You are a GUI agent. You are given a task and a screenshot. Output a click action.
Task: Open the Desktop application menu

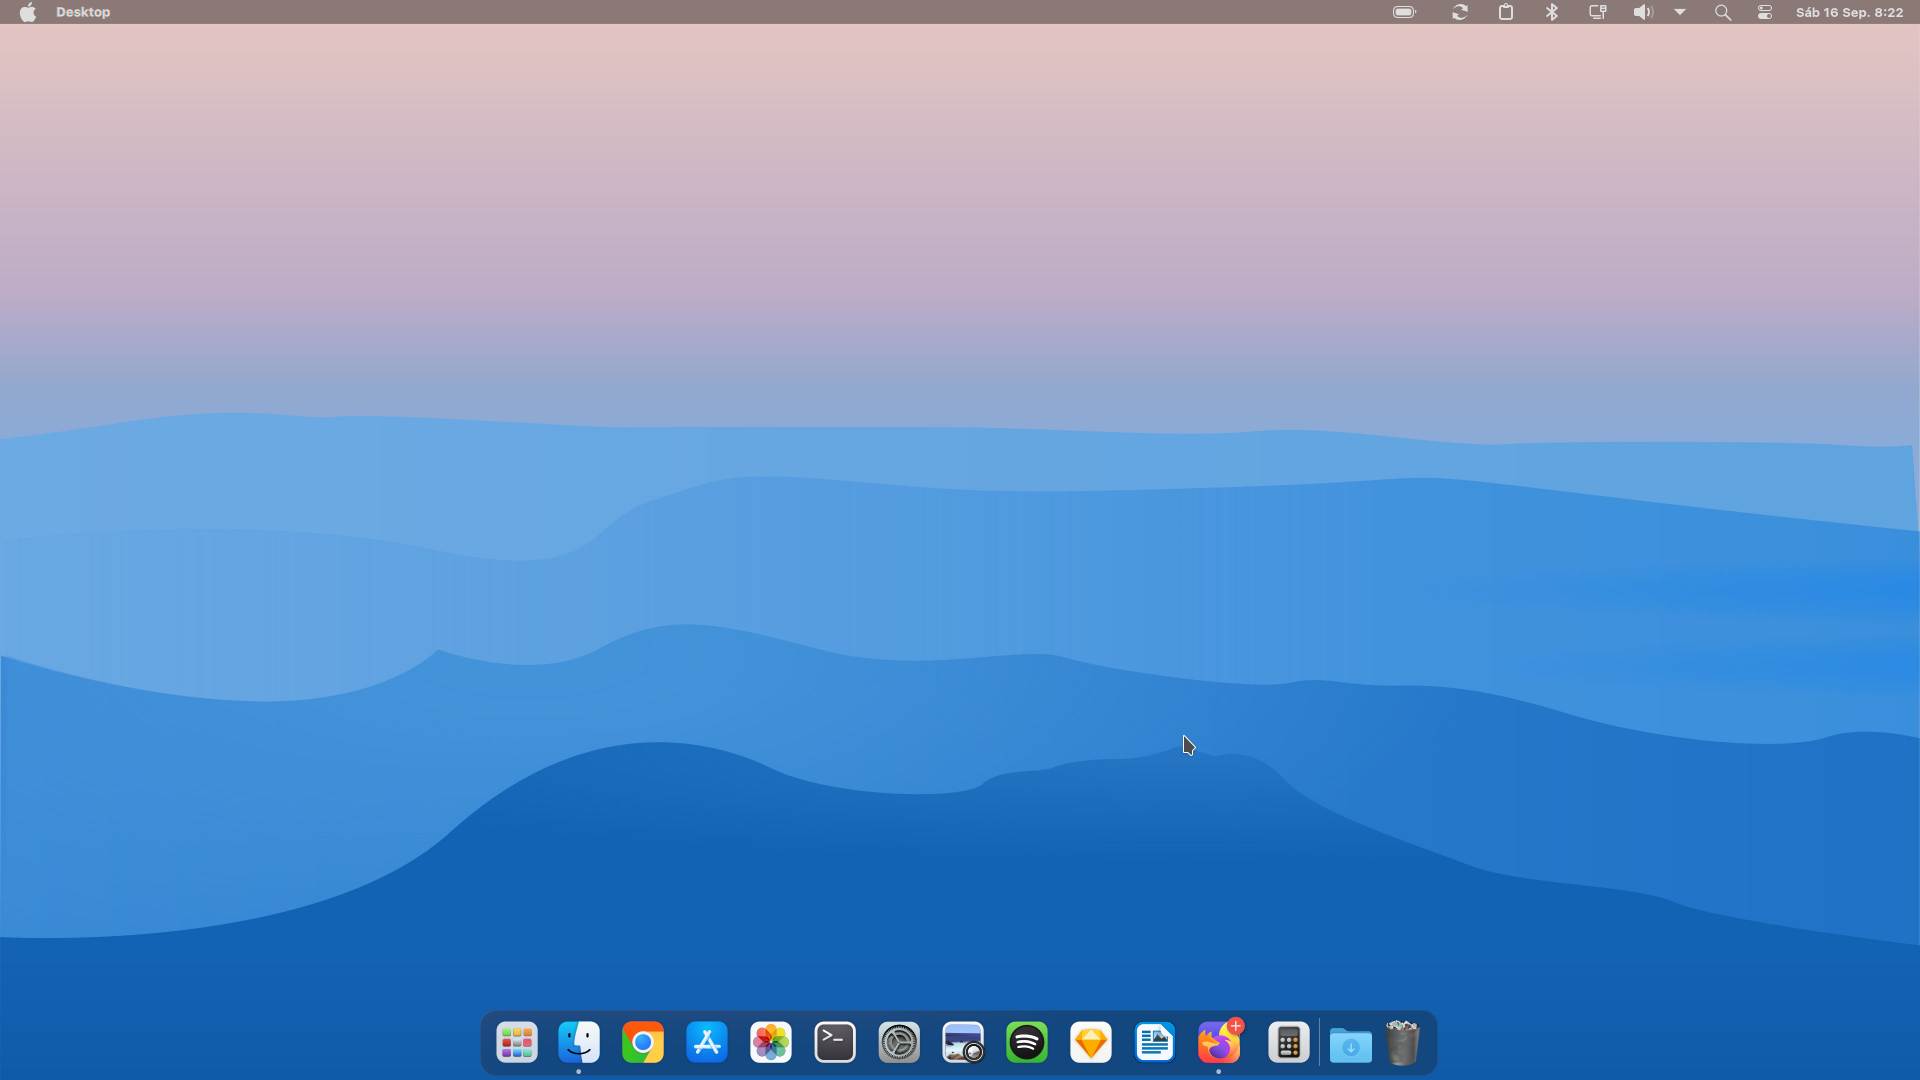coord(83,12)
